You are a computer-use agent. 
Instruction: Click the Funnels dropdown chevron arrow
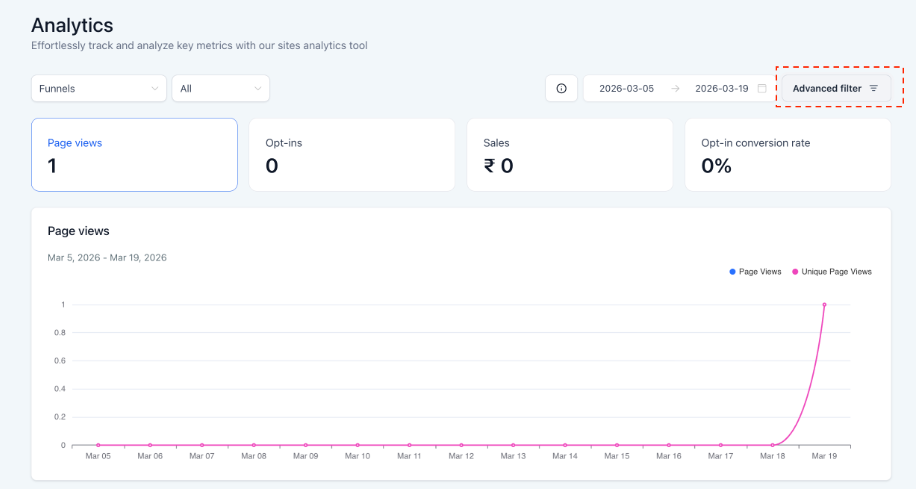click(155, 88)
